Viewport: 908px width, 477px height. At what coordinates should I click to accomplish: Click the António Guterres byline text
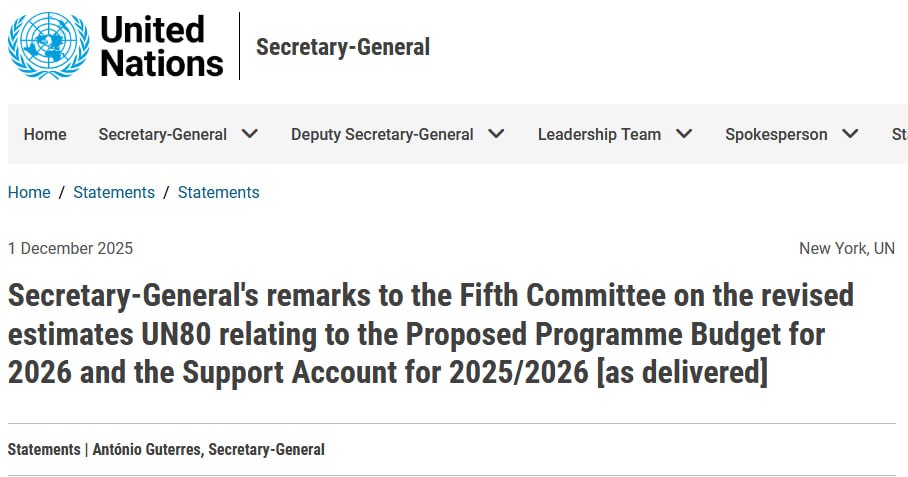click(208, 449)
